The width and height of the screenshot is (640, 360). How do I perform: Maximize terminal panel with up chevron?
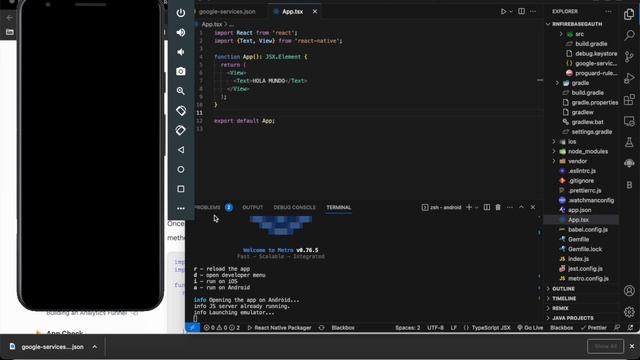(x=521, y=207)
